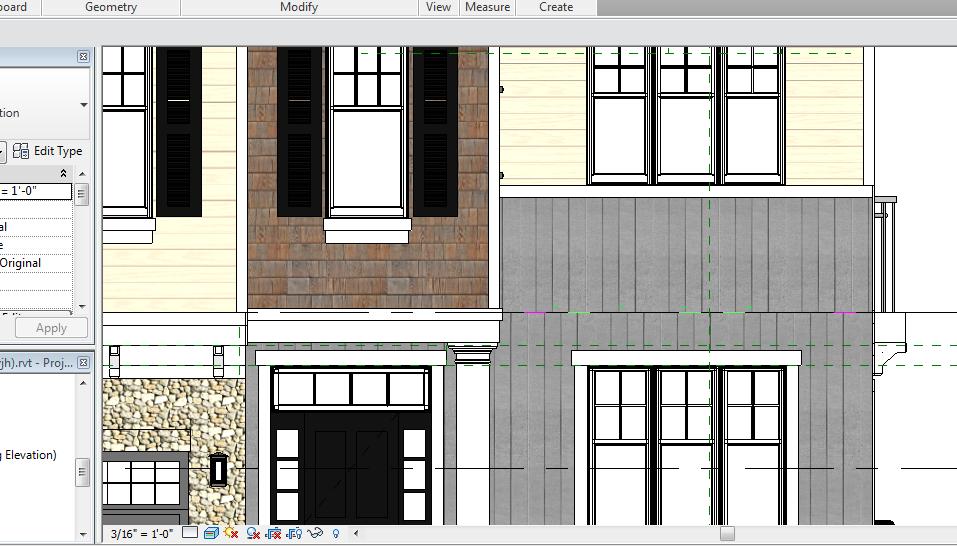Open the Modify ribbon panel label
Viewport: 957px width, 546px height.
tap(299, 7)
